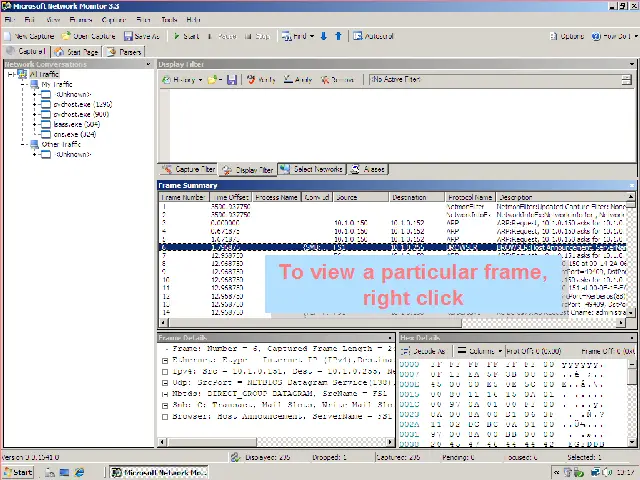Click the Windows Start button
The image size is (640, 480).
coord(18,472)
